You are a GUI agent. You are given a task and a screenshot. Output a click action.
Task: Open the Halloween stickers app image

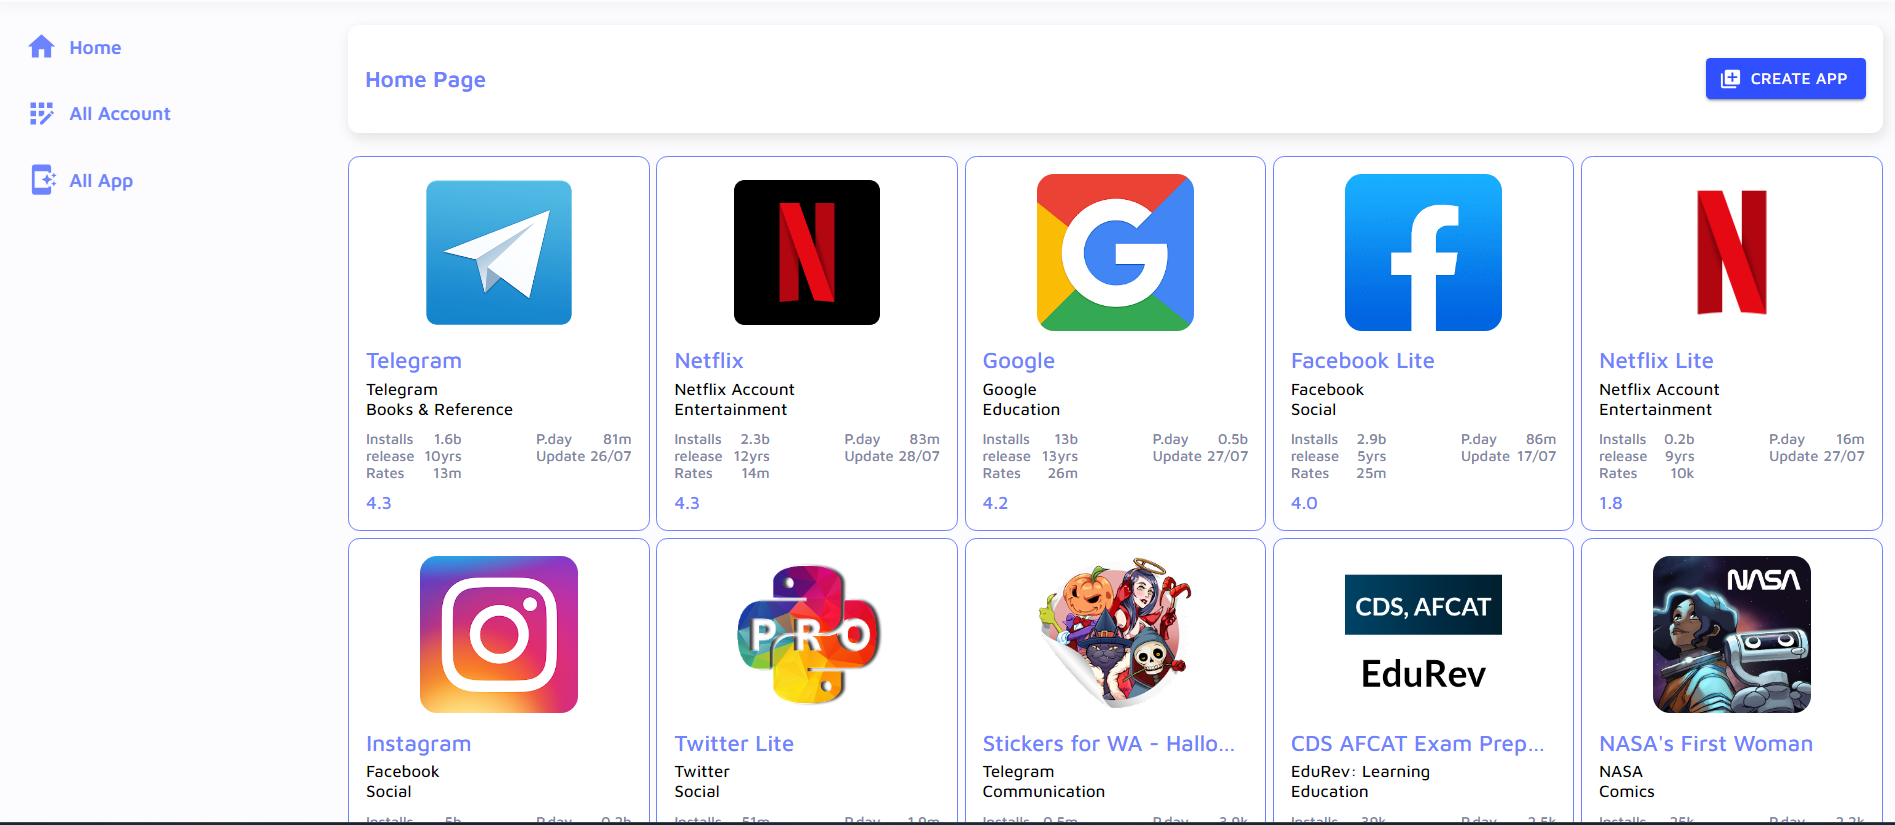pos(1114,634)
